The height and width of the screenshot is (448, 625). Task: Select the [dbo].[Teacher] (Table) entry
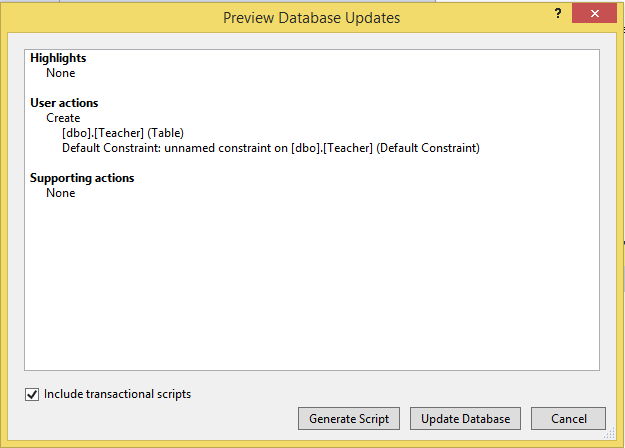122,133
